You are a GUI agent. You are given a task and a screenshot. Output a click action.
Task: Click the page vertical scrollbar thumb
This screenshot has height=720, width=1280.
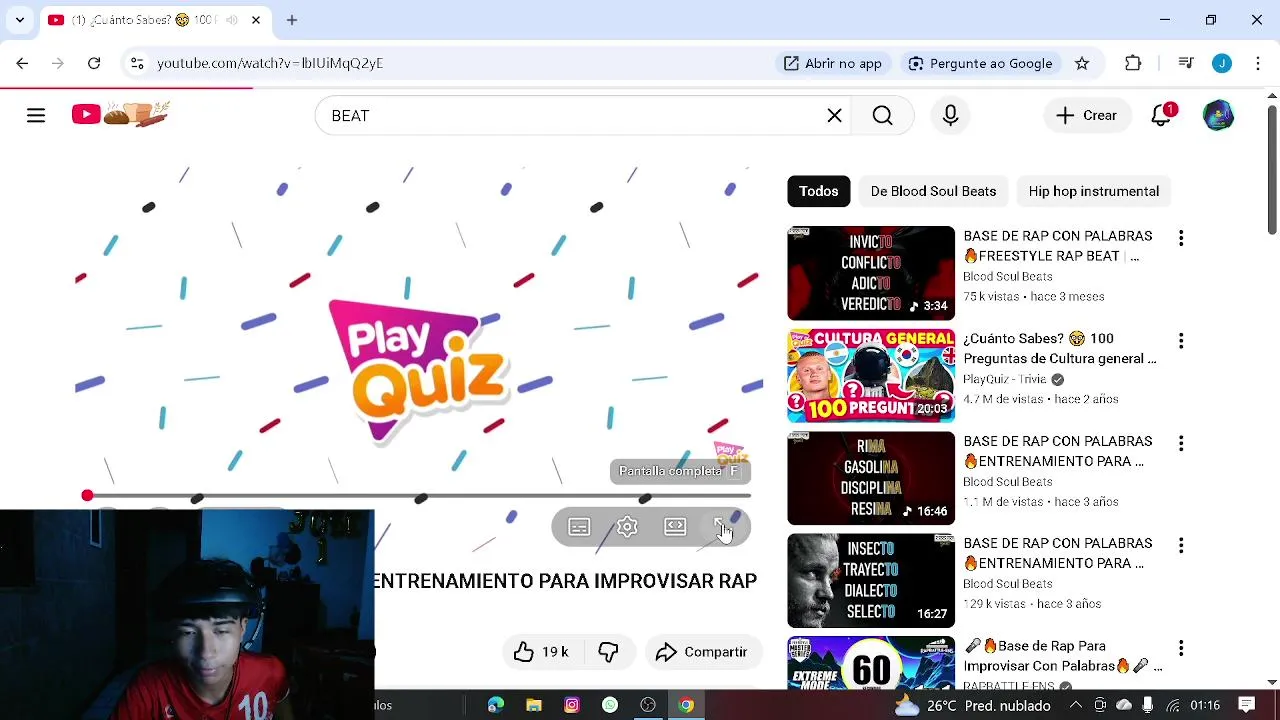pyautogui.click(x=1272, y=170)
